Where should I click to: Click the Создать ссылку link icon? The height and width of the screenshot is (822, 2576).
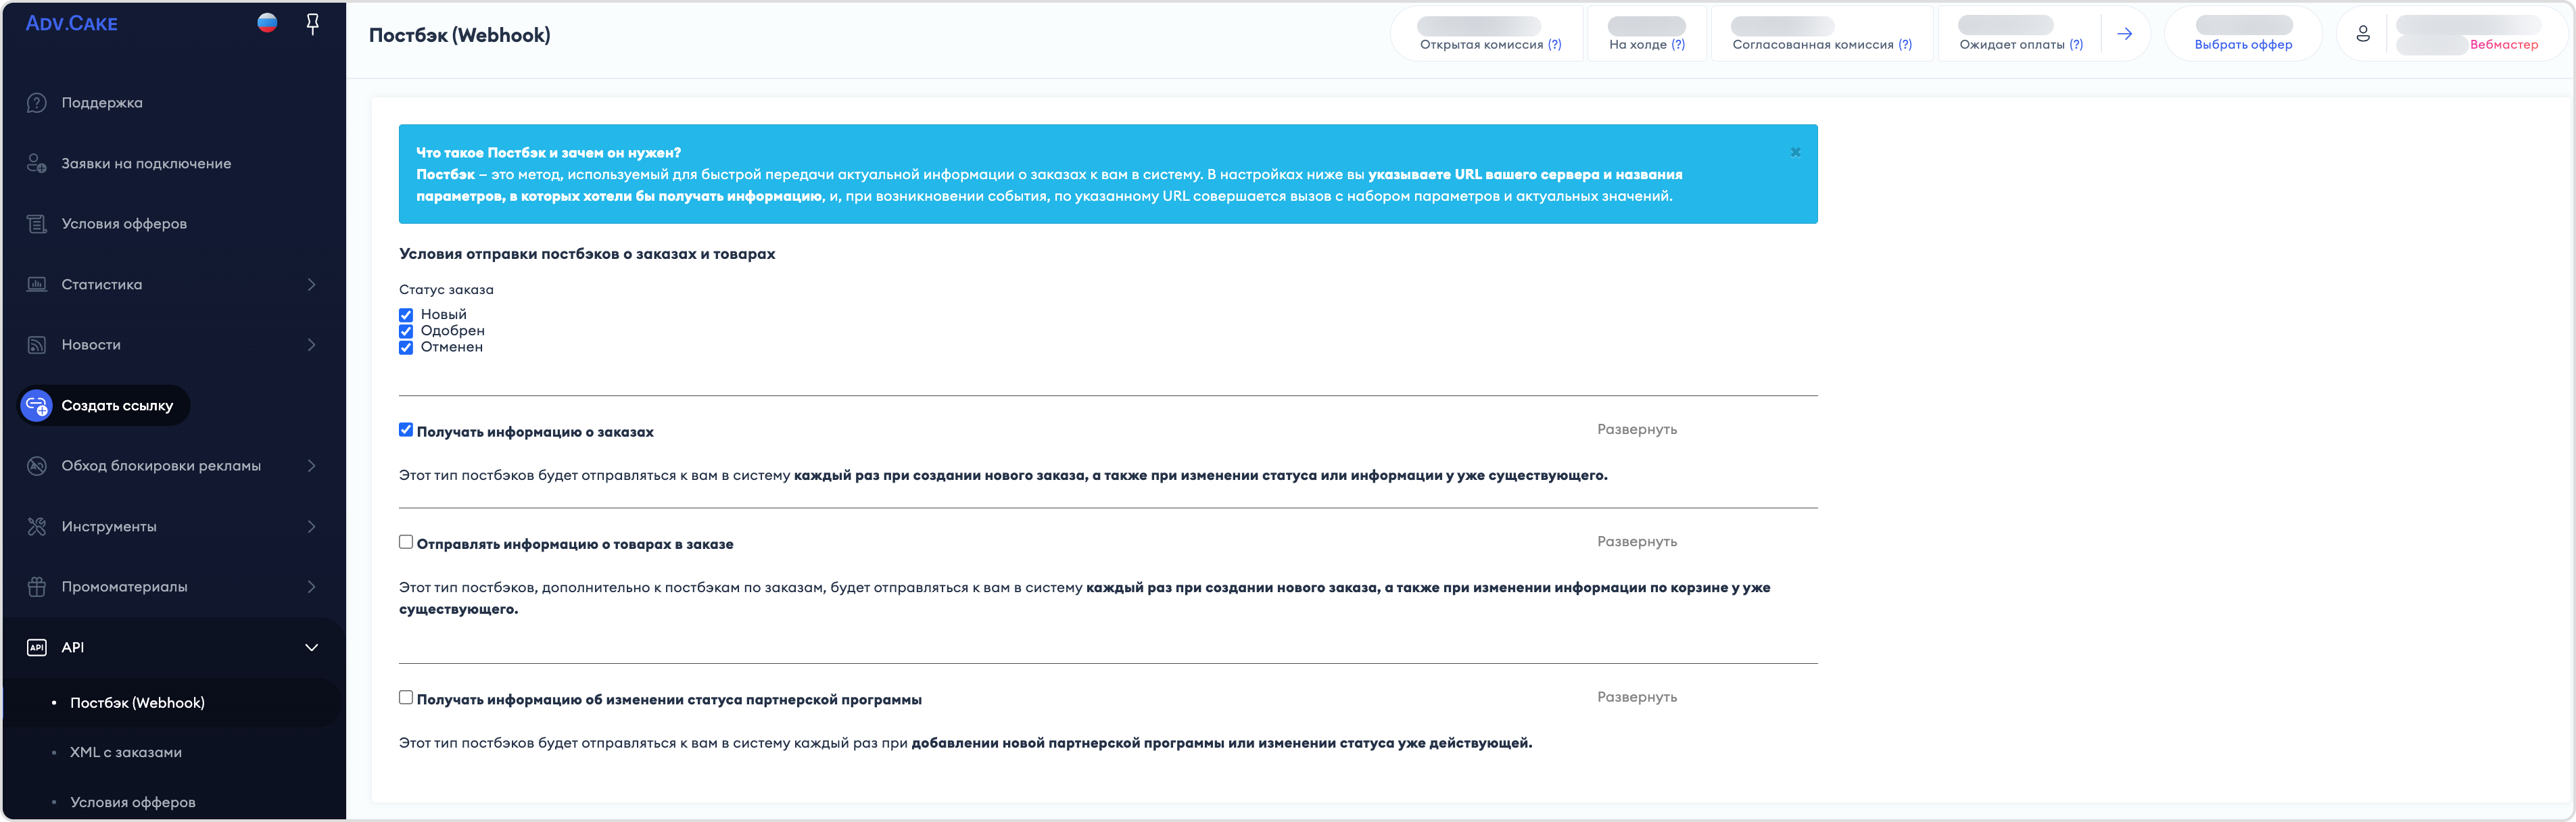pyautogui.click(x=37, y=405)
